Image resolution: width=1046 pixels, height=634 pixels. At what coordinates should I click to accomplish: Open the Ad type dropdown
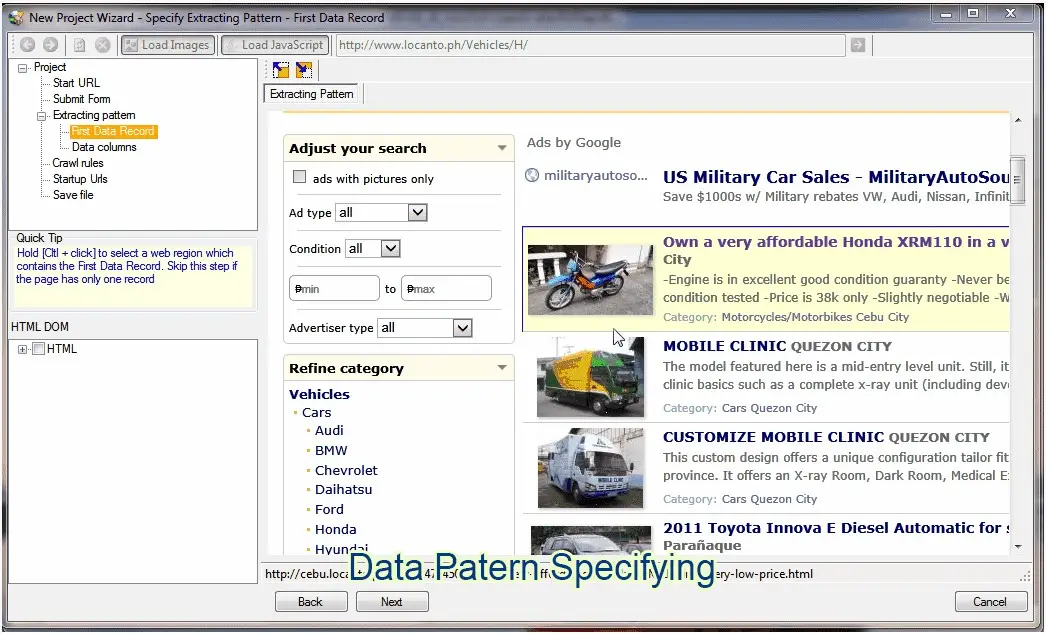382,212
